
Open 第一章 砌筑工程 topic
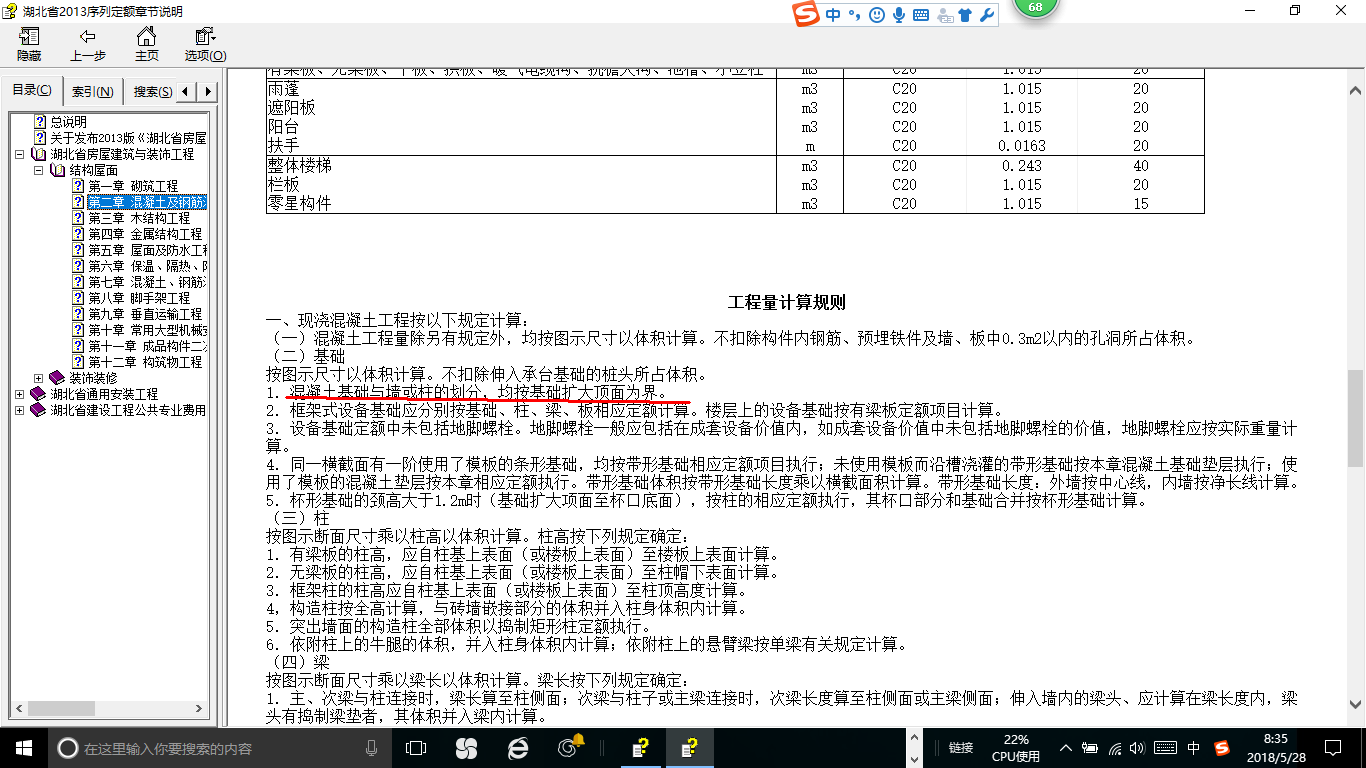click(x=133, y=186)
